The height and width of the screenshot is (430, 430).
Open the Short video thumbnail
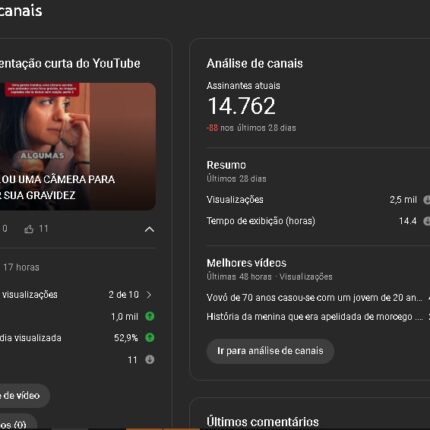[77, 146]
